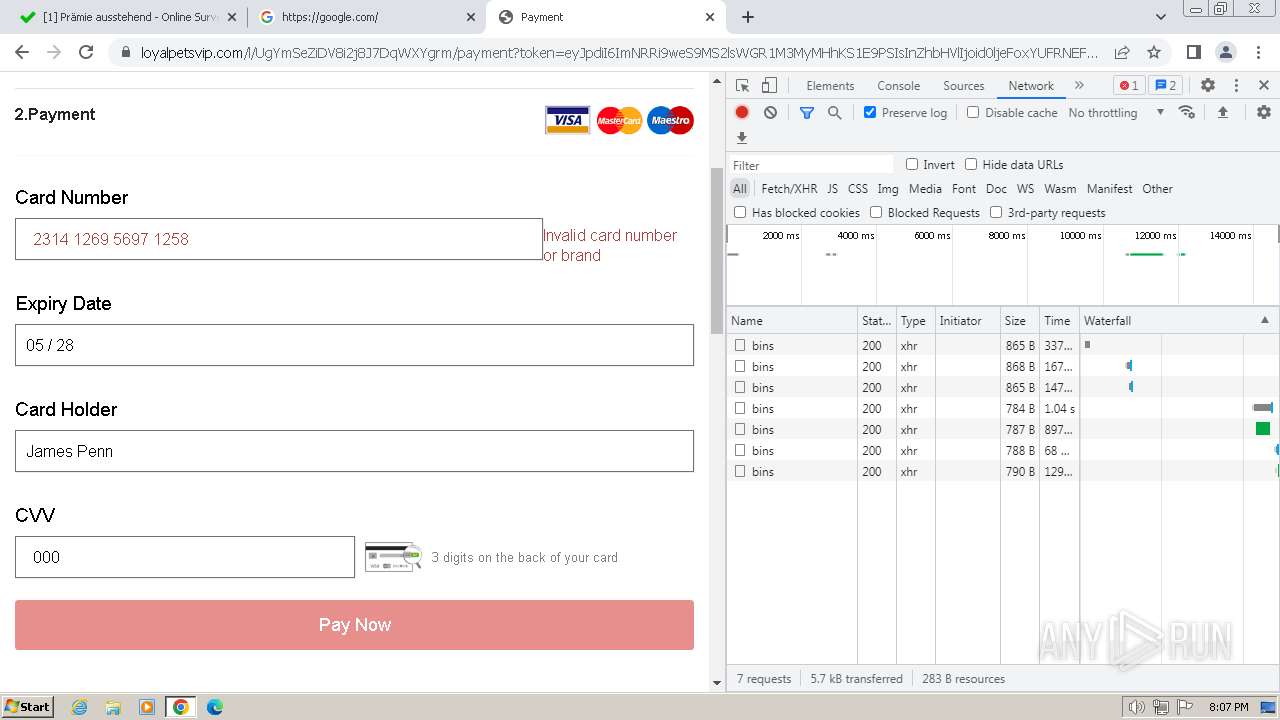Click the network Filter text box

pos(812,165)
